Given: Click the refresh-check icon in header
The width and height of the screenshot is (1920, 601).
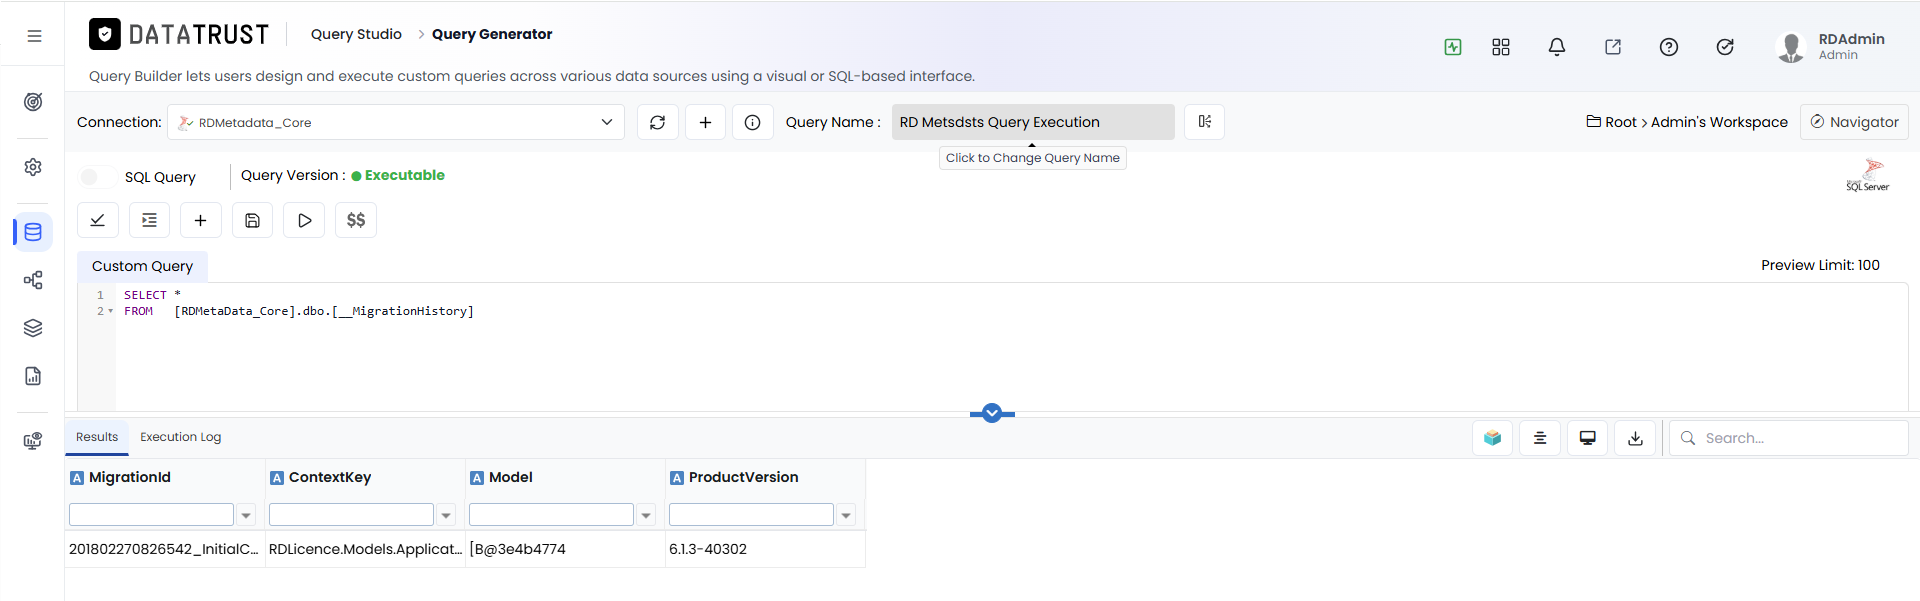Looking at the screenshot, I should (x=1725, y=47).
